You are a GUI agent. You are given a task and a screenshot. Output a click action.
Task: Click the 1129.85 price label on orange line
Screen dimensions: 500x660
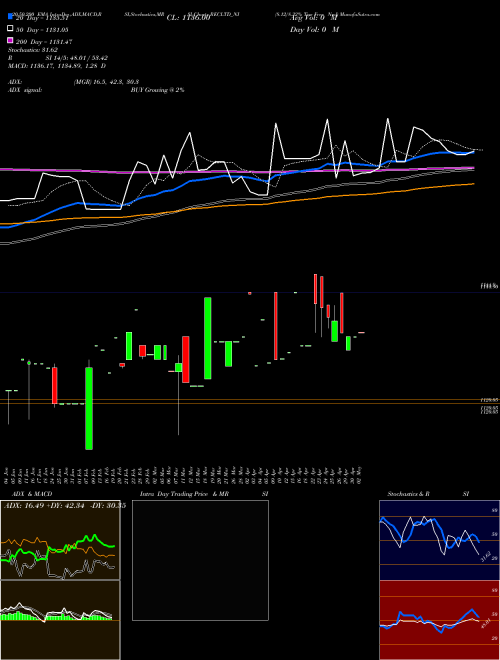(x=490, y=399)
